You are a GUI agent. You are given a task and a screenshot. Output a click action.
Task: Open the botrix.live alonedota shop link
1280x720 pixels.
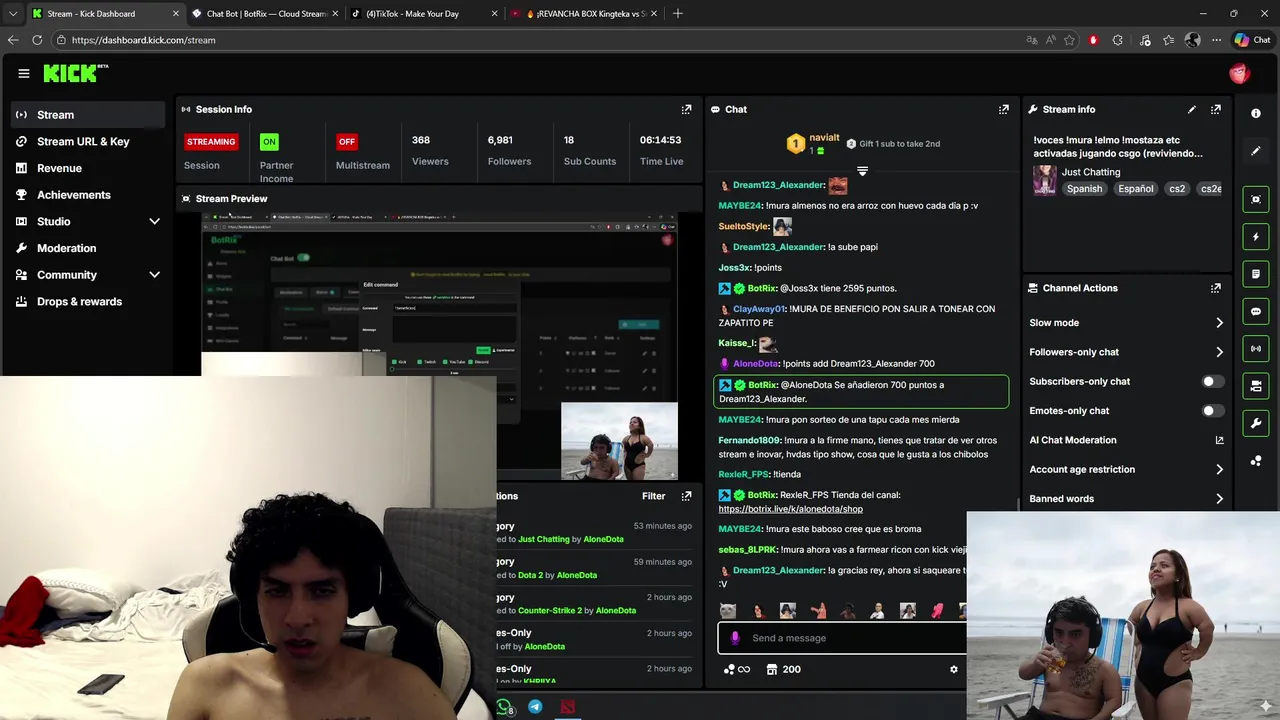point(790,509)
